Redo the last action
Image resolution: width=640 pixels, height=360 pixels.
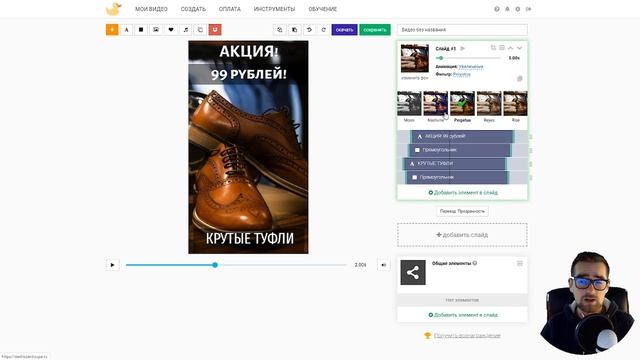(324, 30)
